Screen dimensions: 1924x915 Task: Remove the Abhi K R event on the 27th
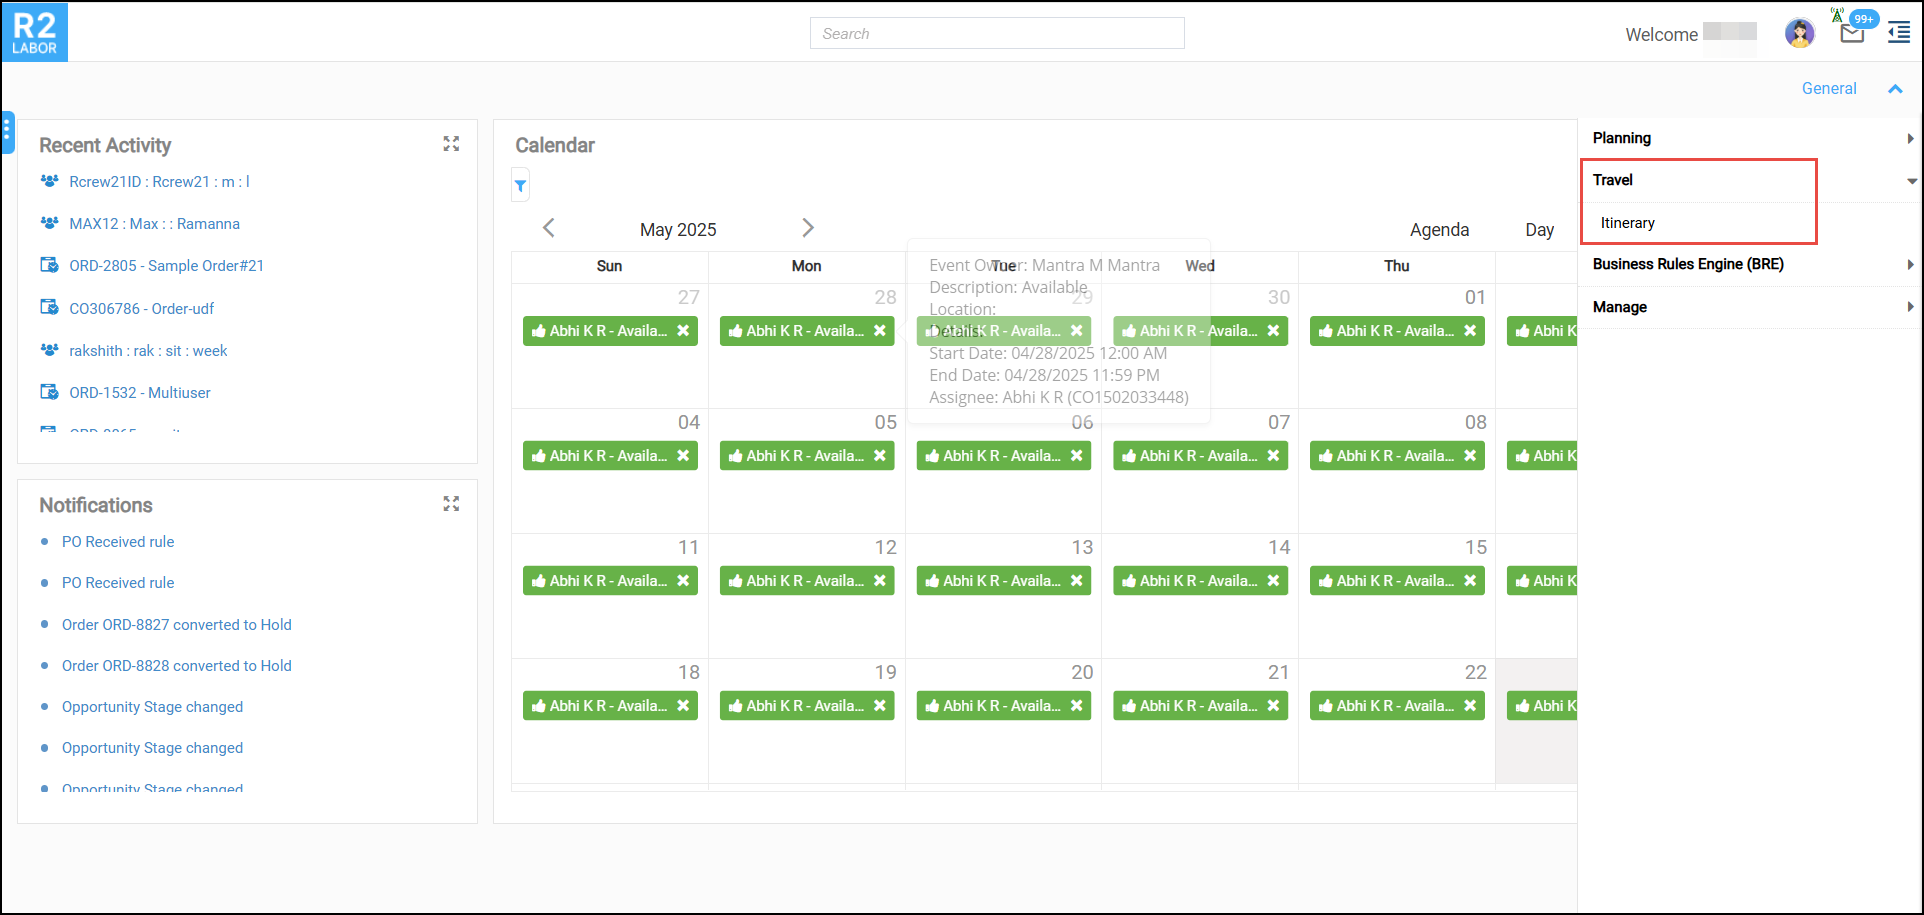coord(683,331)
